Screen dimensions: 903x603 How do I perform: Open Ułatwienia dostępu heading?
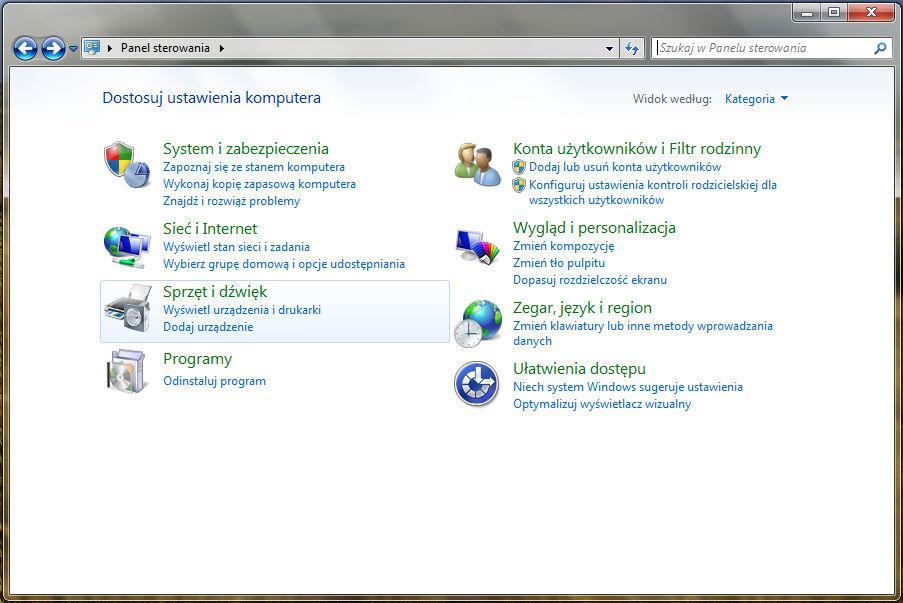579,369
